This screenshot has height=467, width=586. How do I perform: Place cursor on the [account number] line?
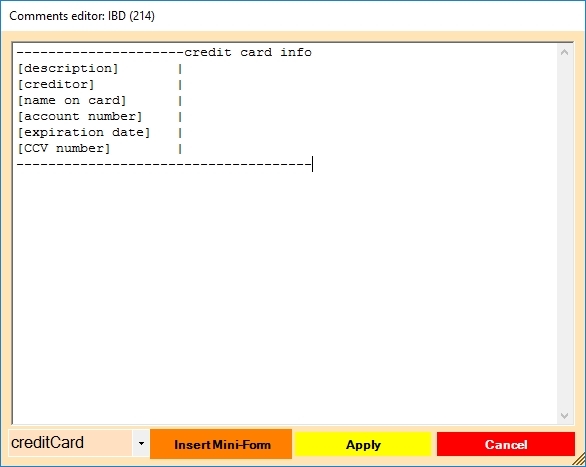80,117
